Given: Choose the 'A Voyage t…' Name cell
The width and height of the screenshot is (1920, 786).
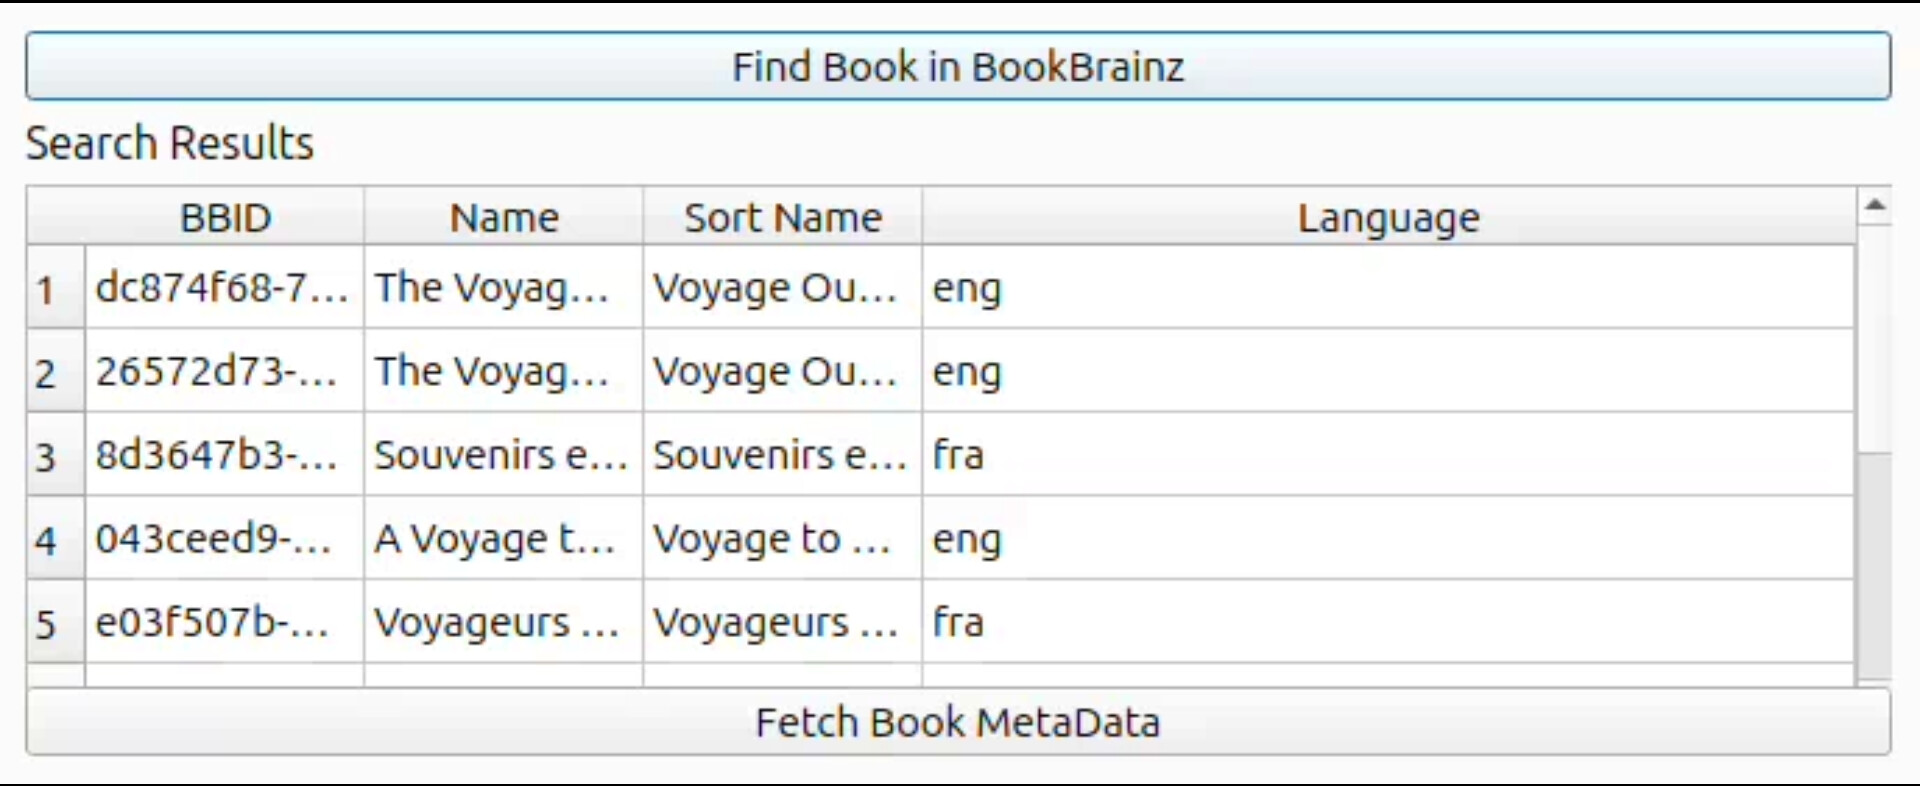Looking at the screenshot, I should (502, 539).
